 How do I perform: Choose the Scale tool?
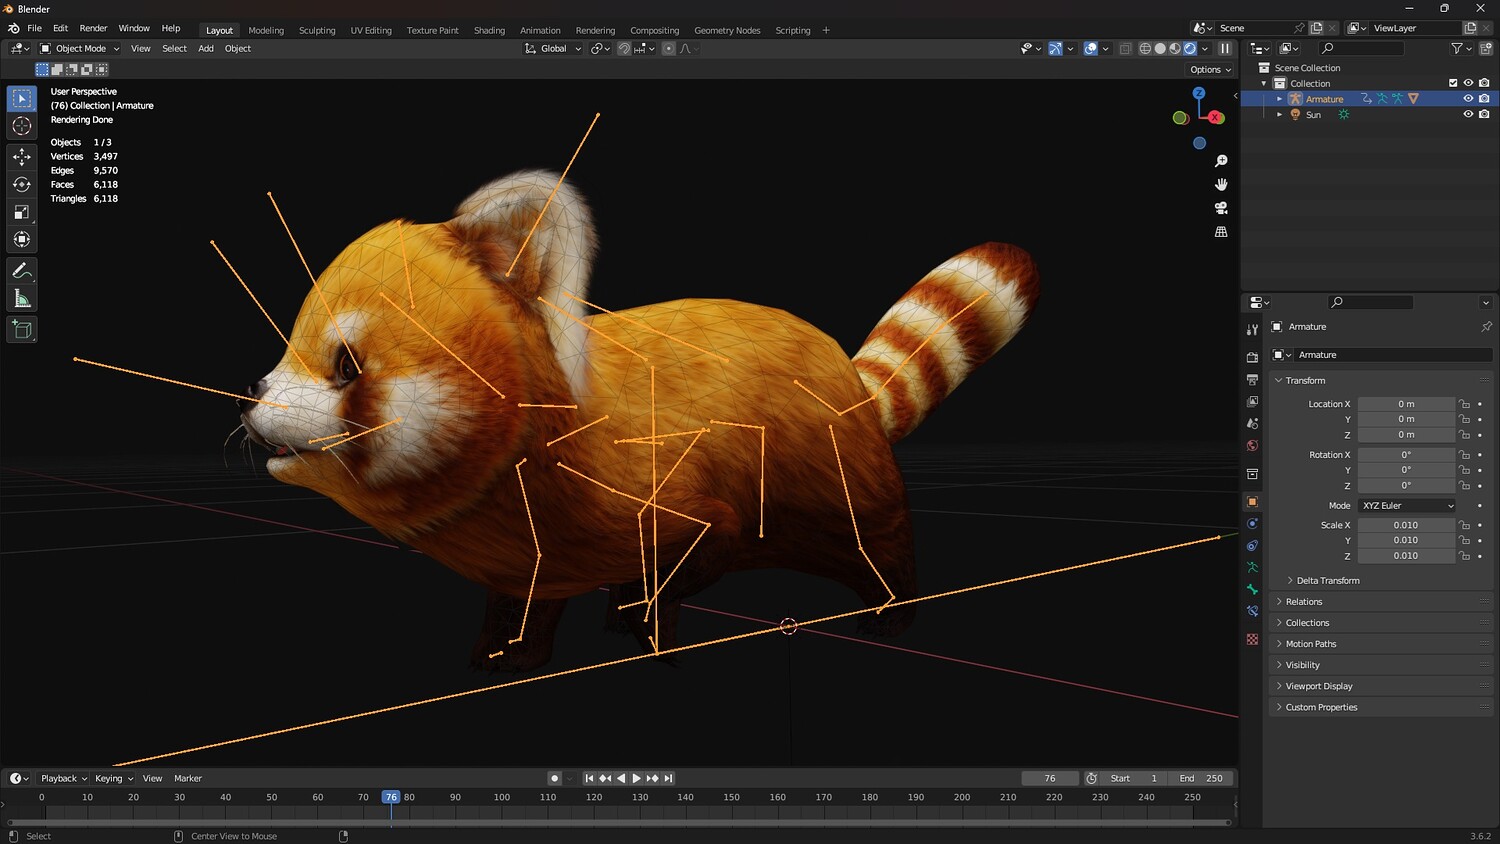pos(22,212)
